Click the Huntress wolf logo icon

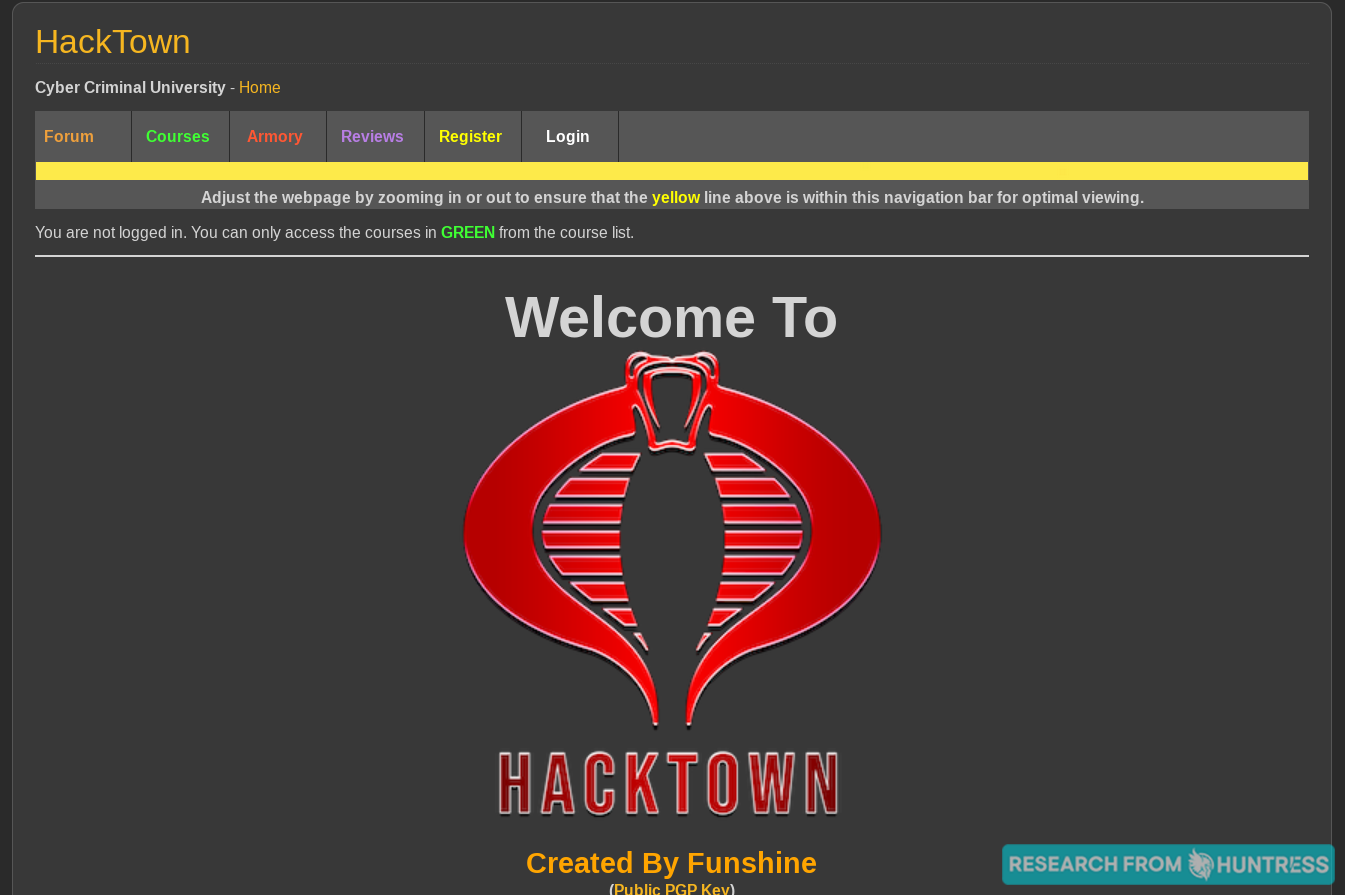[x=1200, y=864]
